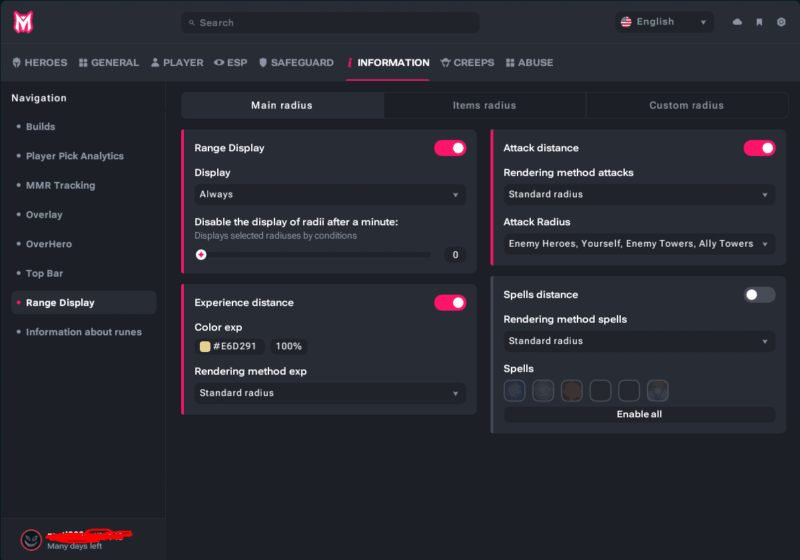Click Enable all spells button
The image size is (800, 560).
(x=639, y=414)
